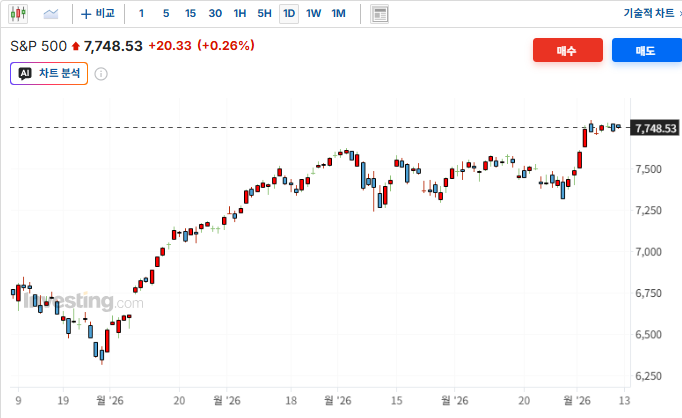Image resolution: width=682 pixels, height=418 pixels.
Task: Click the 7,500 price axis label
Action: 648,169
